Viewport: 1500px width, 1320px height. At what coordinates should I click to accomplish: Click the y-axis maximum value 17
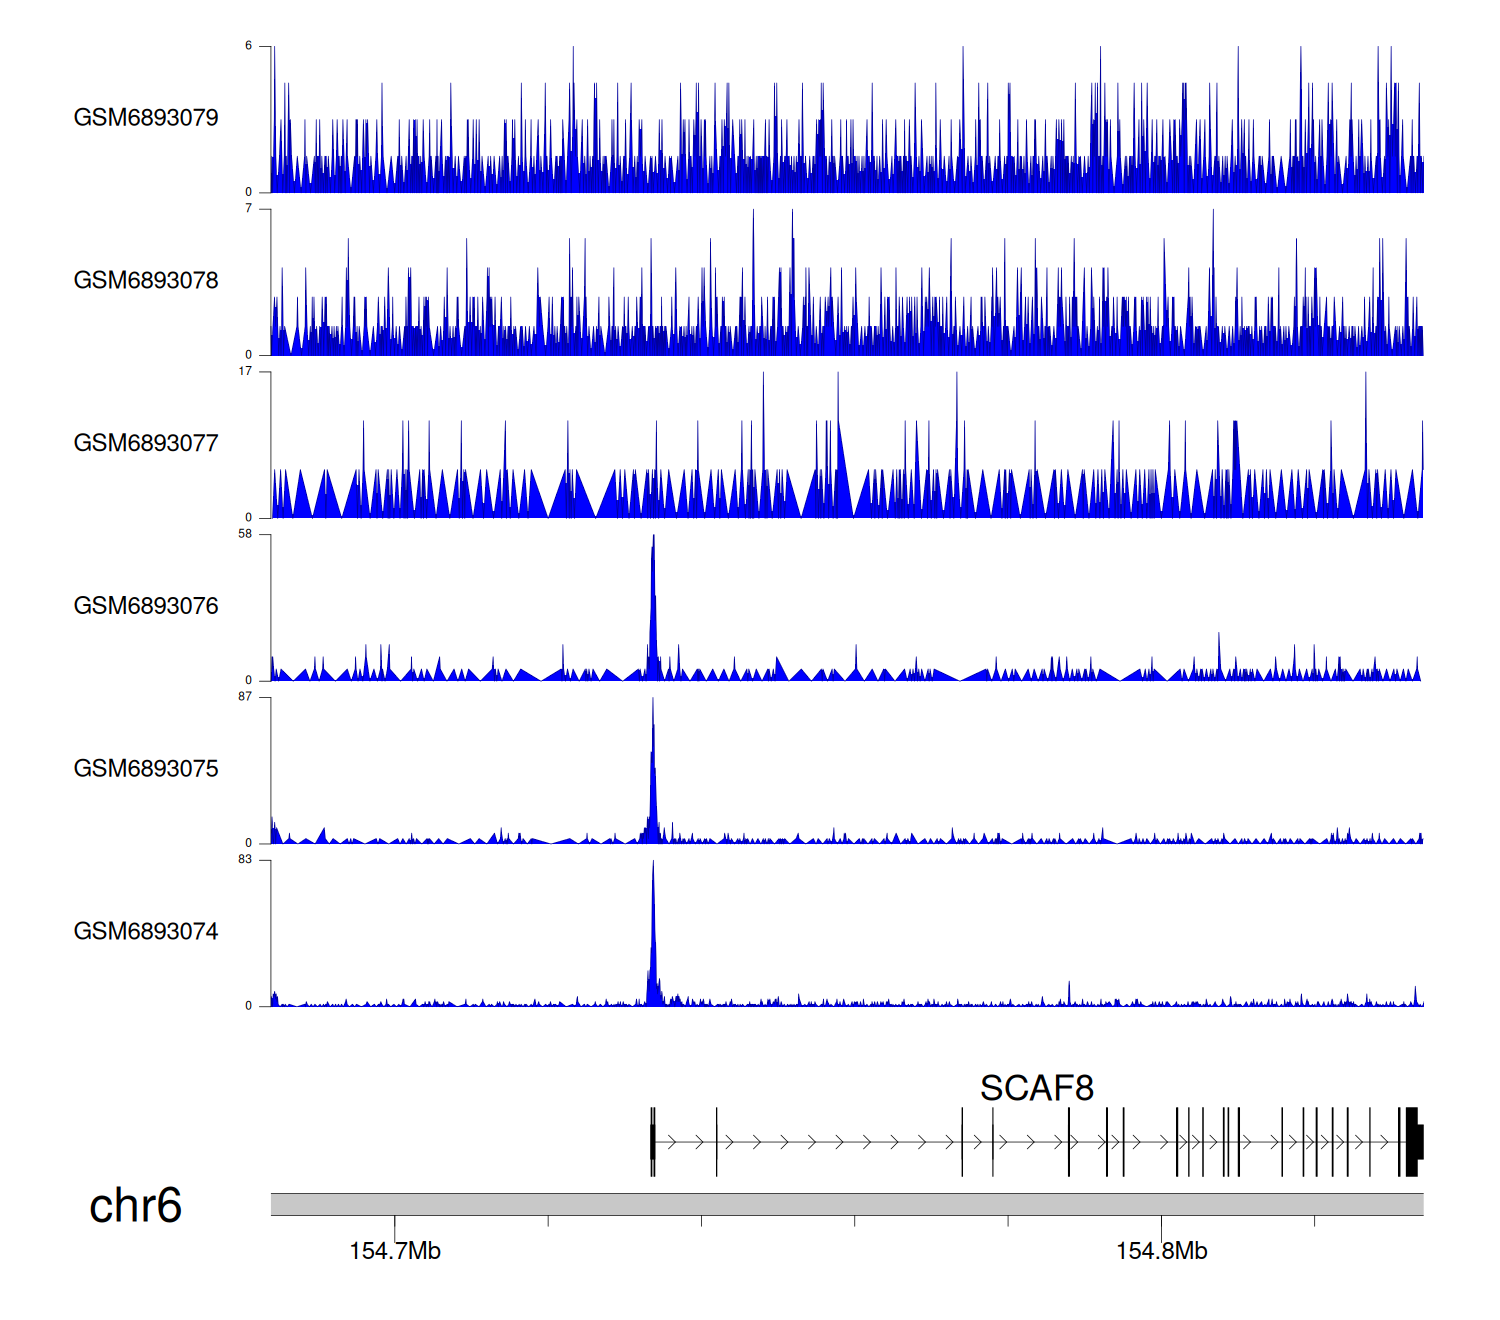click(x=245, y=371)
